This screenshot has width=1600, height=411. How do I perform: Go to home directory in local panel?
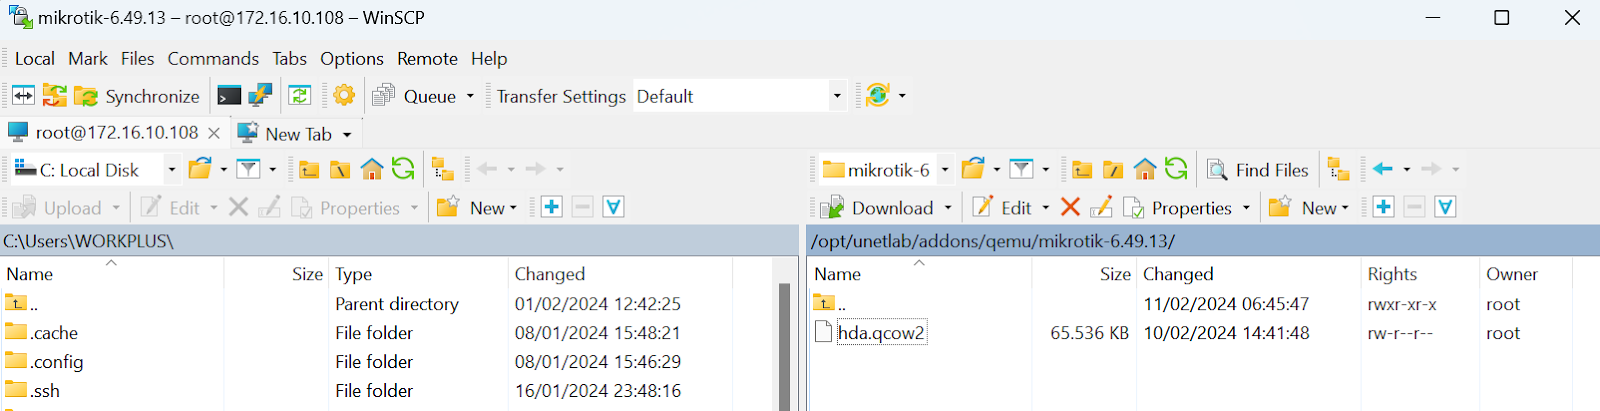372,169
